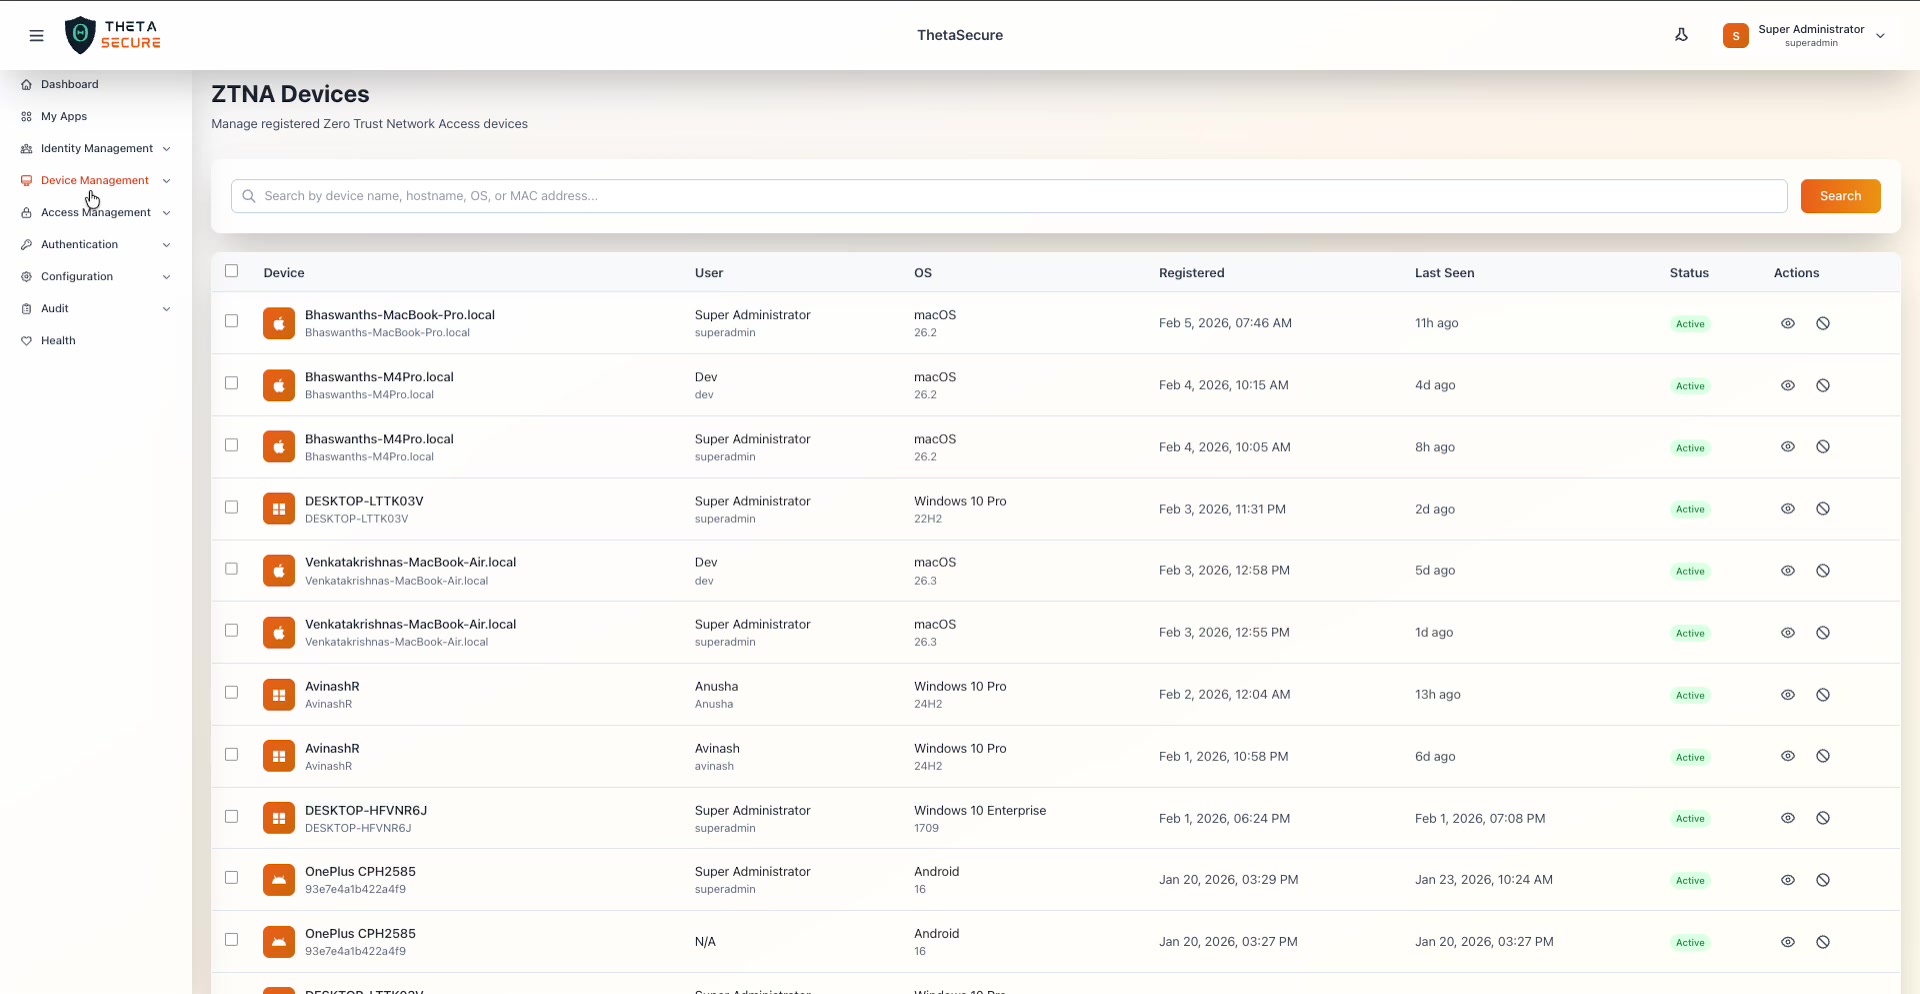Block the DESKTOP-LTTK03V device
Screen dimensions: 1920x994
point(1823,509)
